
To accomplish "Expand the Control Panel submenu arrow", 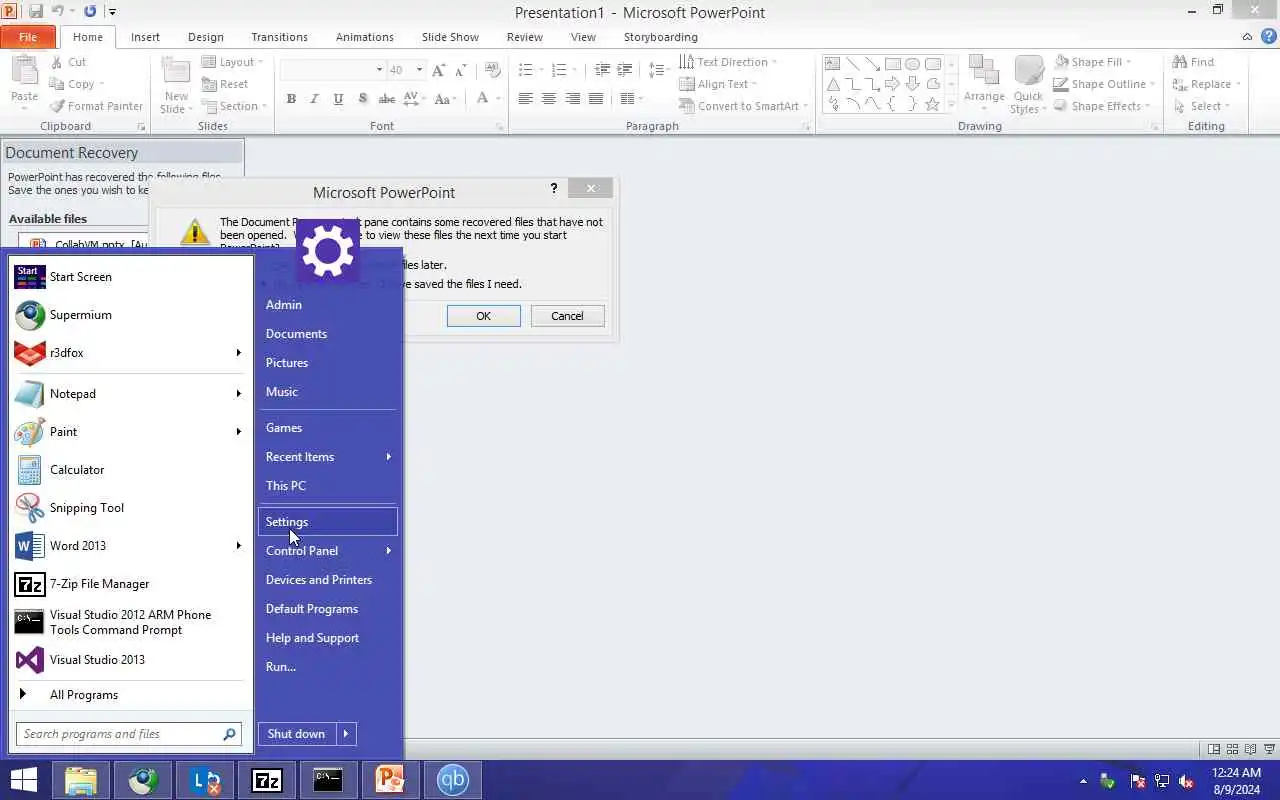I will pos(388,551).
